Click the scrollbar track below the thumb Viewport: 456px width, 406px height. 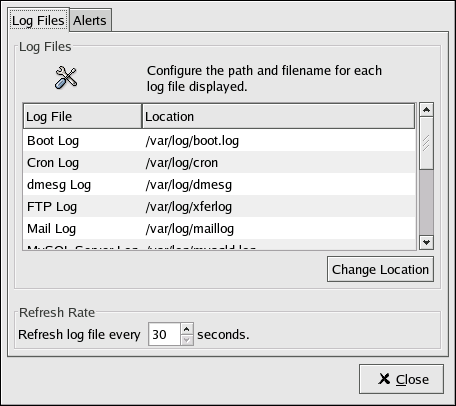click(426, 202)
